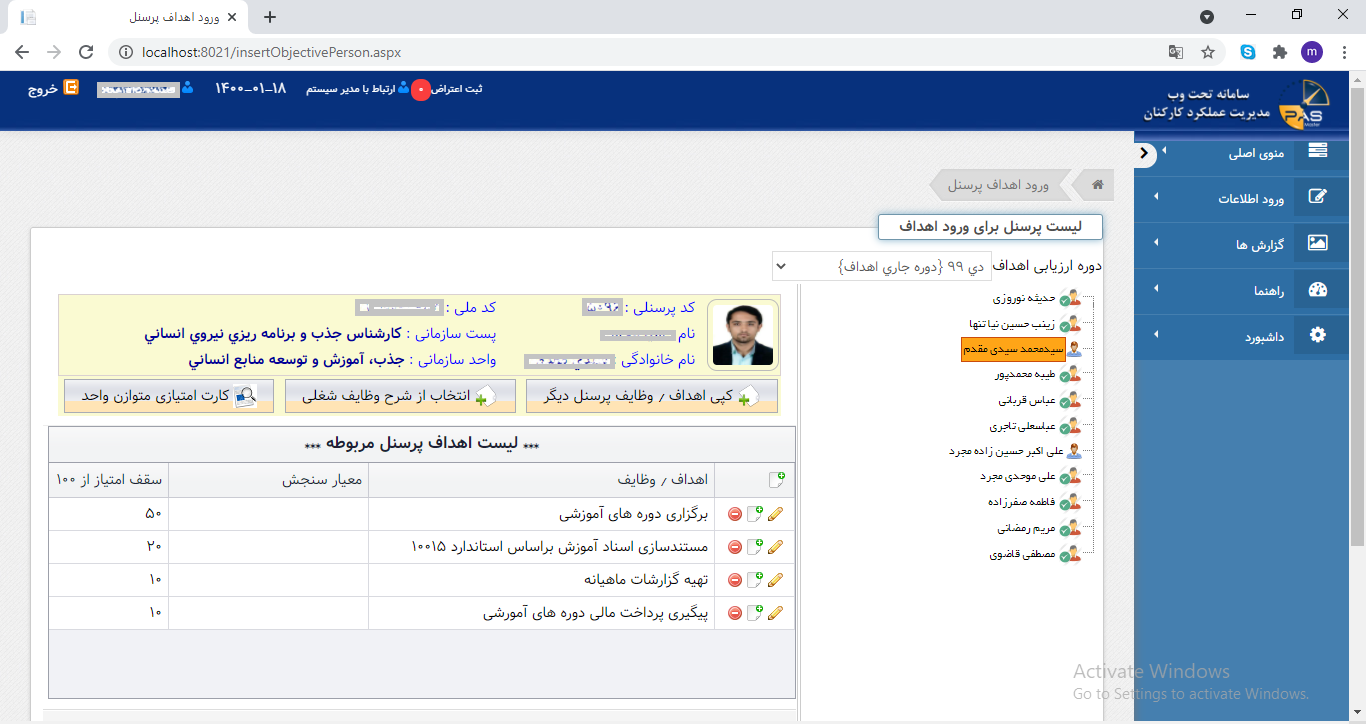Select علی اکبر حسین زاده مجرد
1366x724 pixels.
pos(1004,451)
